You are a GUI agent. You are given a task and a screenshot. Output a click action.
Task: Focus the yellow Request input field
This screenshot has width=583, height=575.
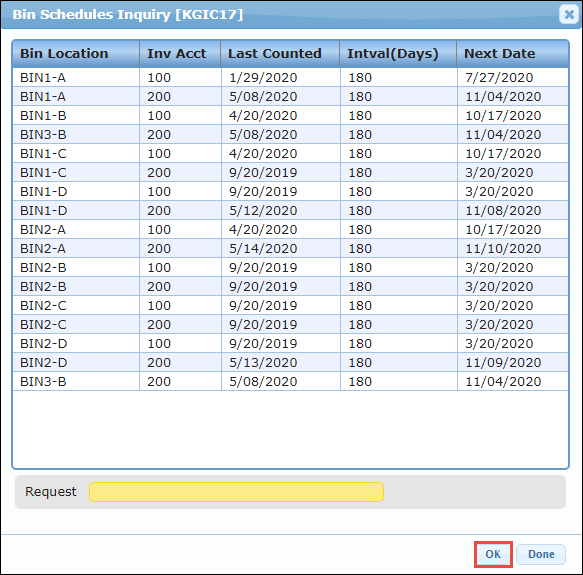click(236, 492)
